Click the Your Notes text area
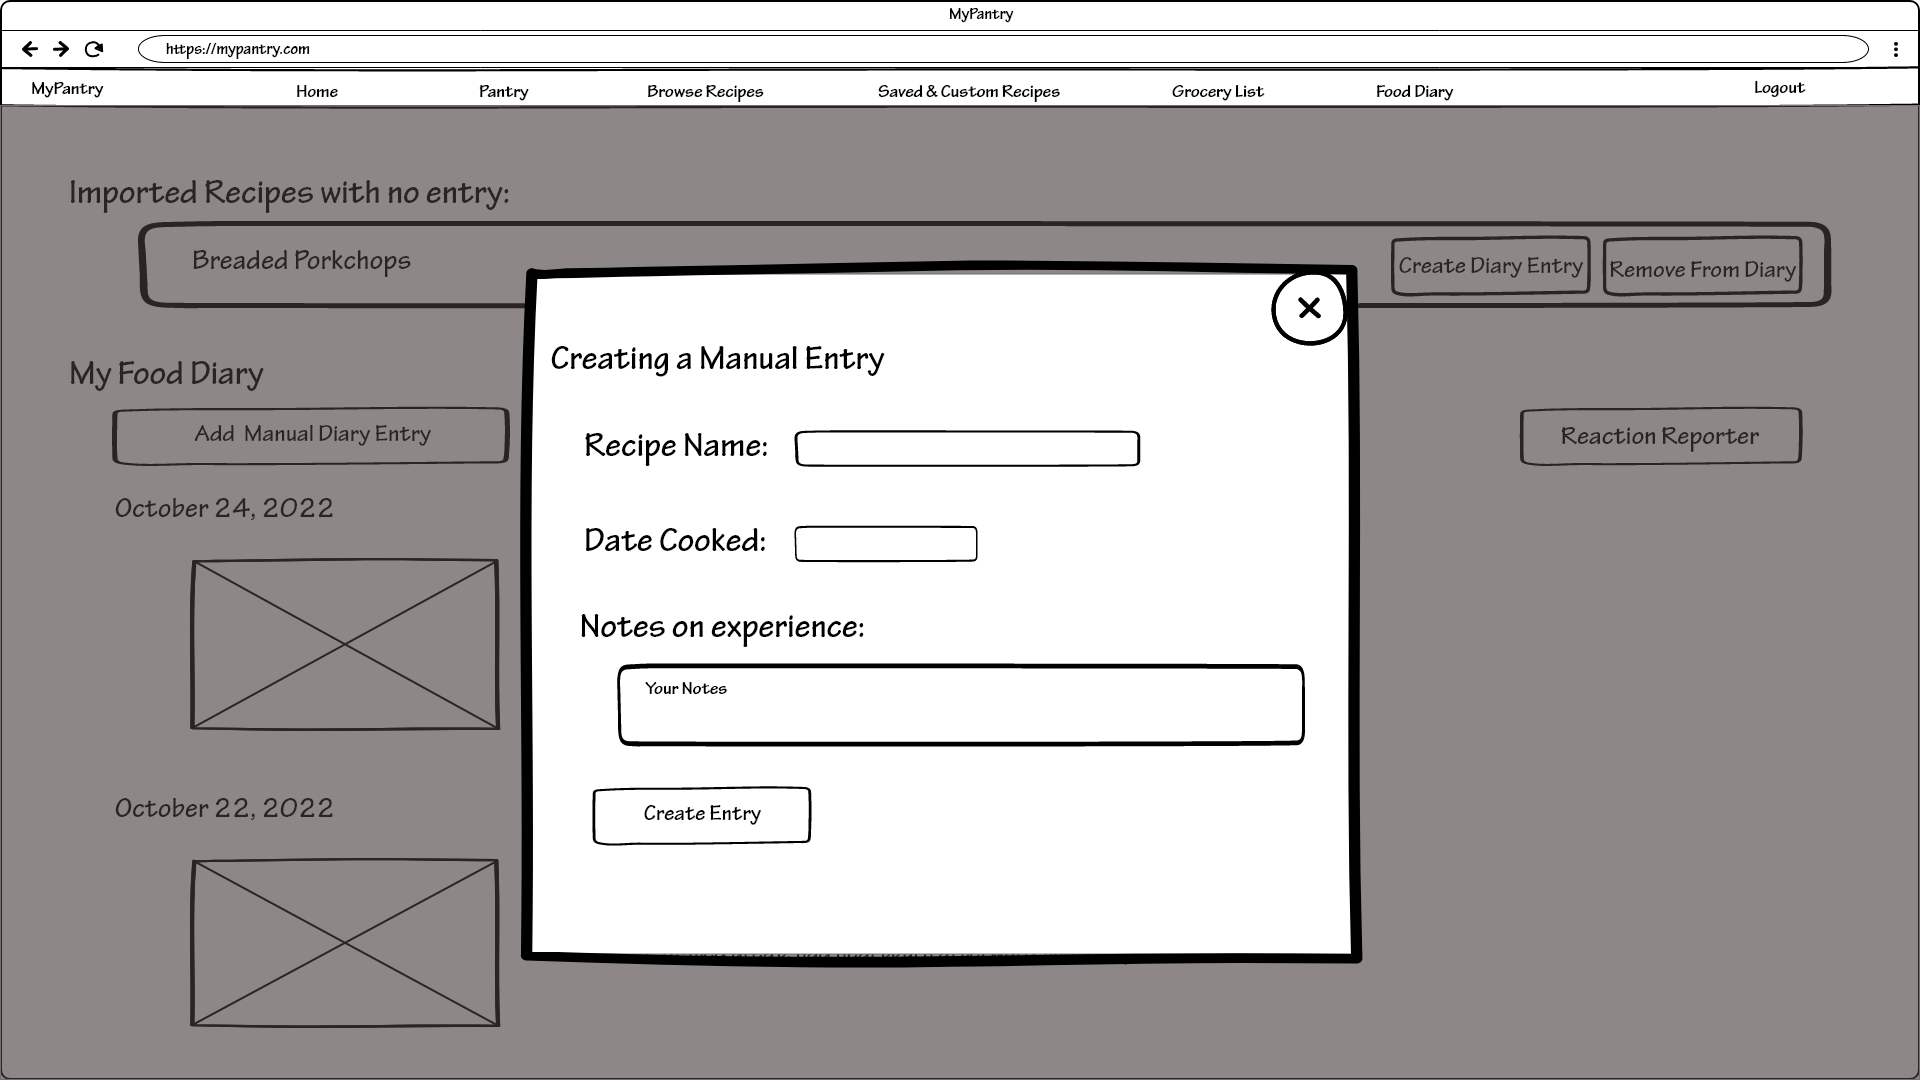Screen dimensions: 1920x1080 [960, 706]
